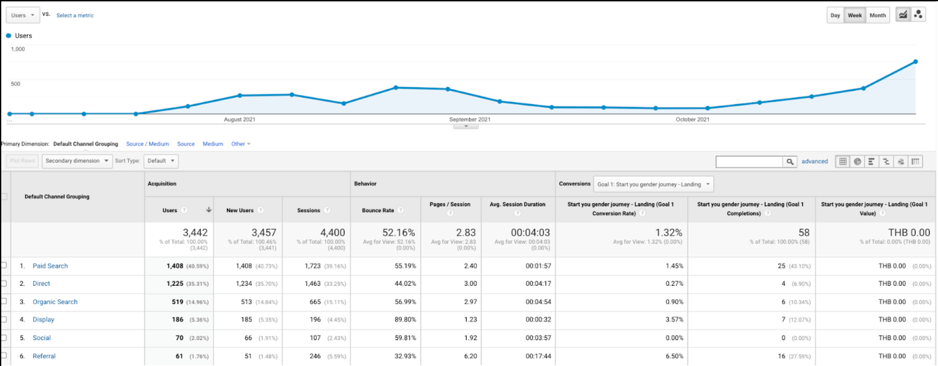Screen dimensions: 938x366
Task: Check the Social row checkbox
Action: 5,338
